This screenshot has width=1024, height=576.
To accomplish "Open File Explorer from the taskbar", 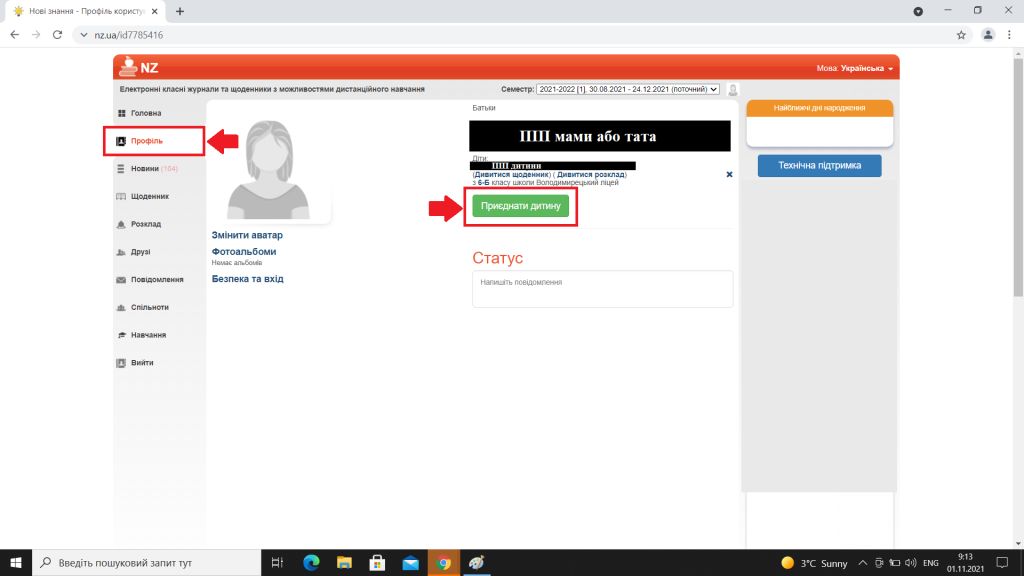I will [344, 563].
